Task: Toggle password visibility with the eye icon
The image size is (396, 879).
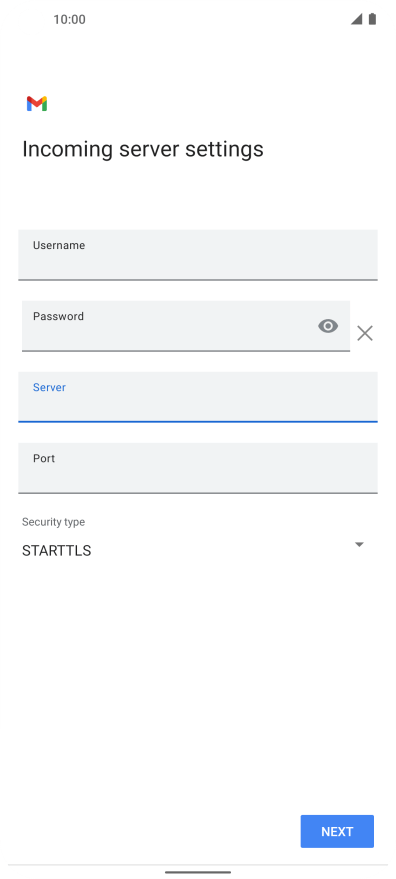Action: pos(328,326)
